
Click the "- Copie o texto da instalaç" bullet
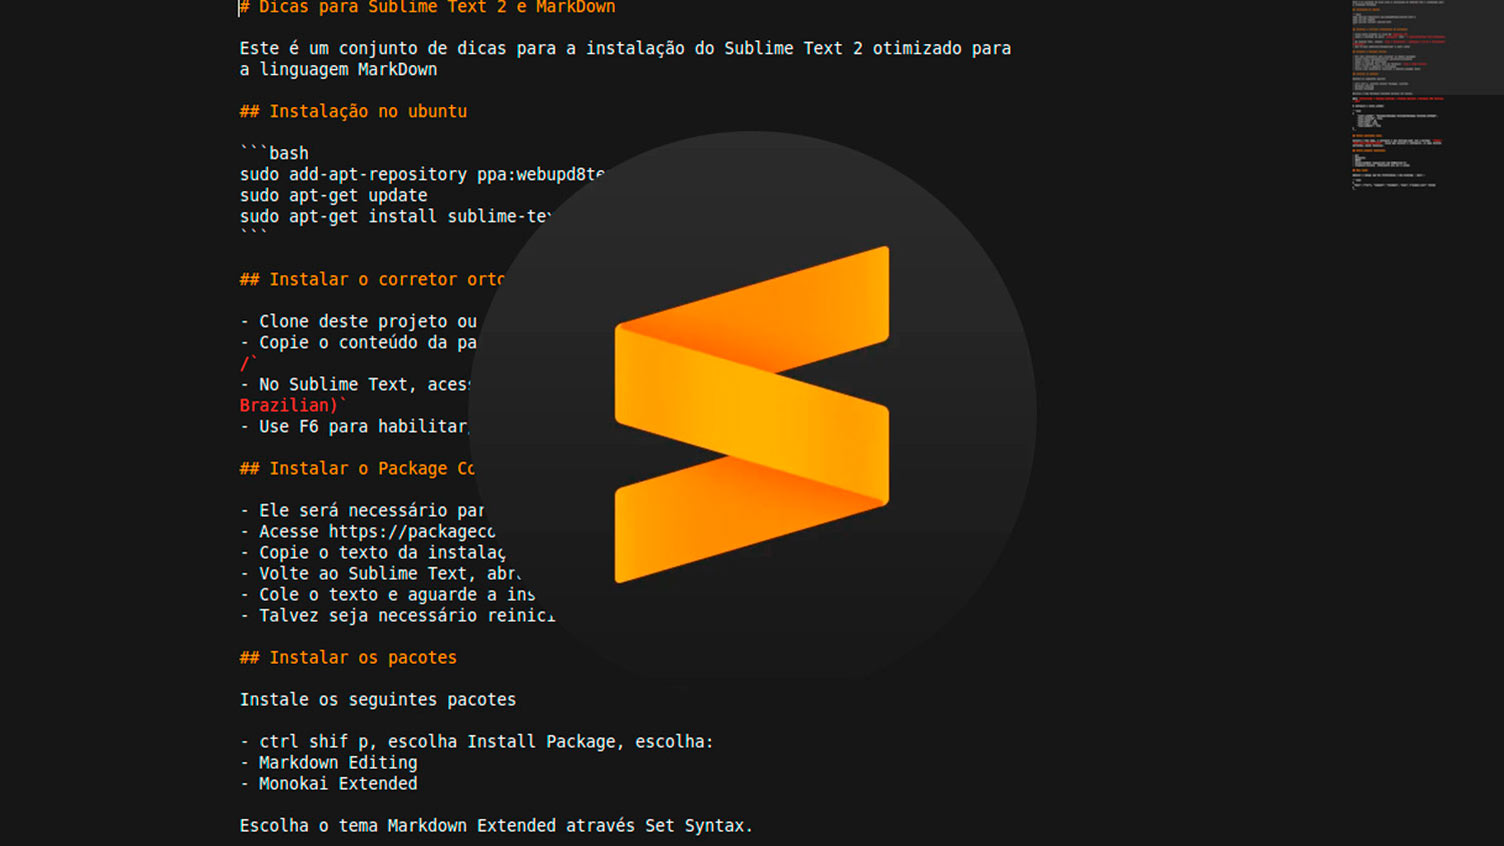point(372,552)
